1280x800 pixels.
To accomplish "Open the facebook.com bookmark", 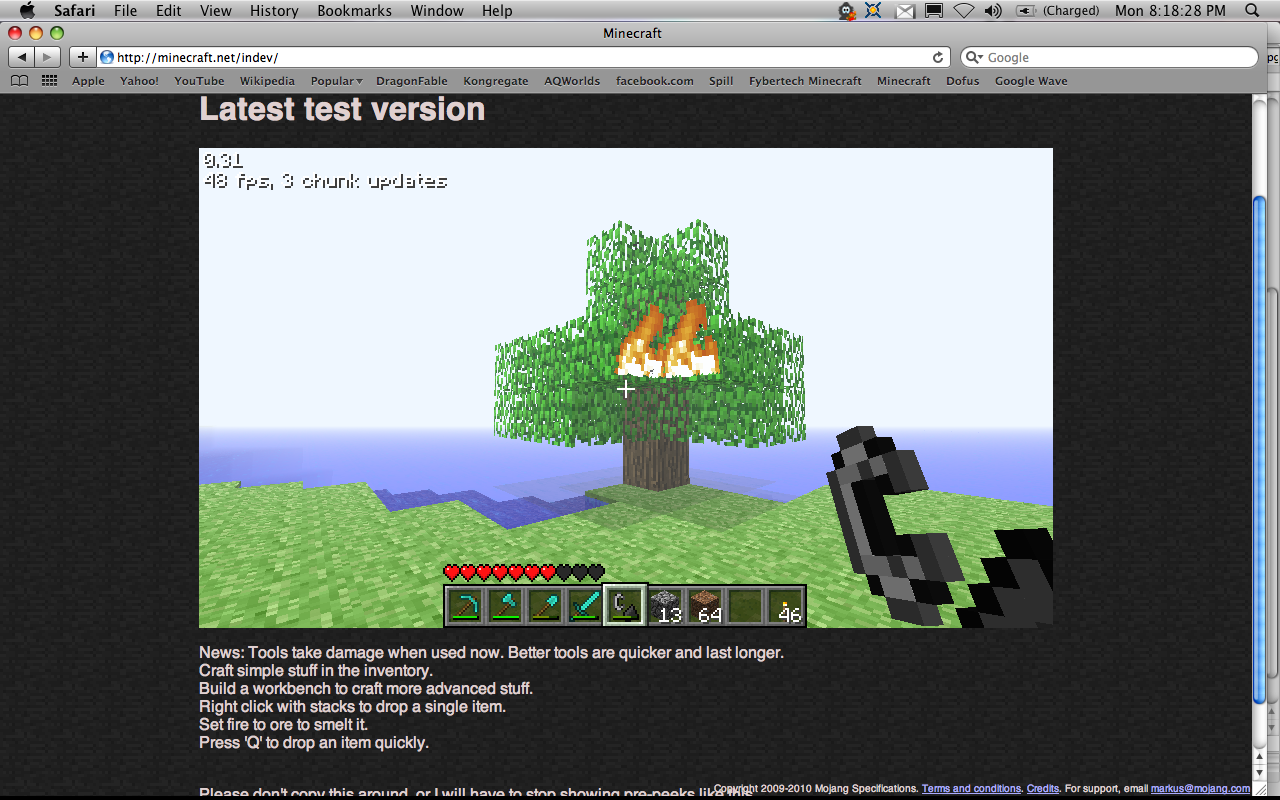I will click(655, 81).
